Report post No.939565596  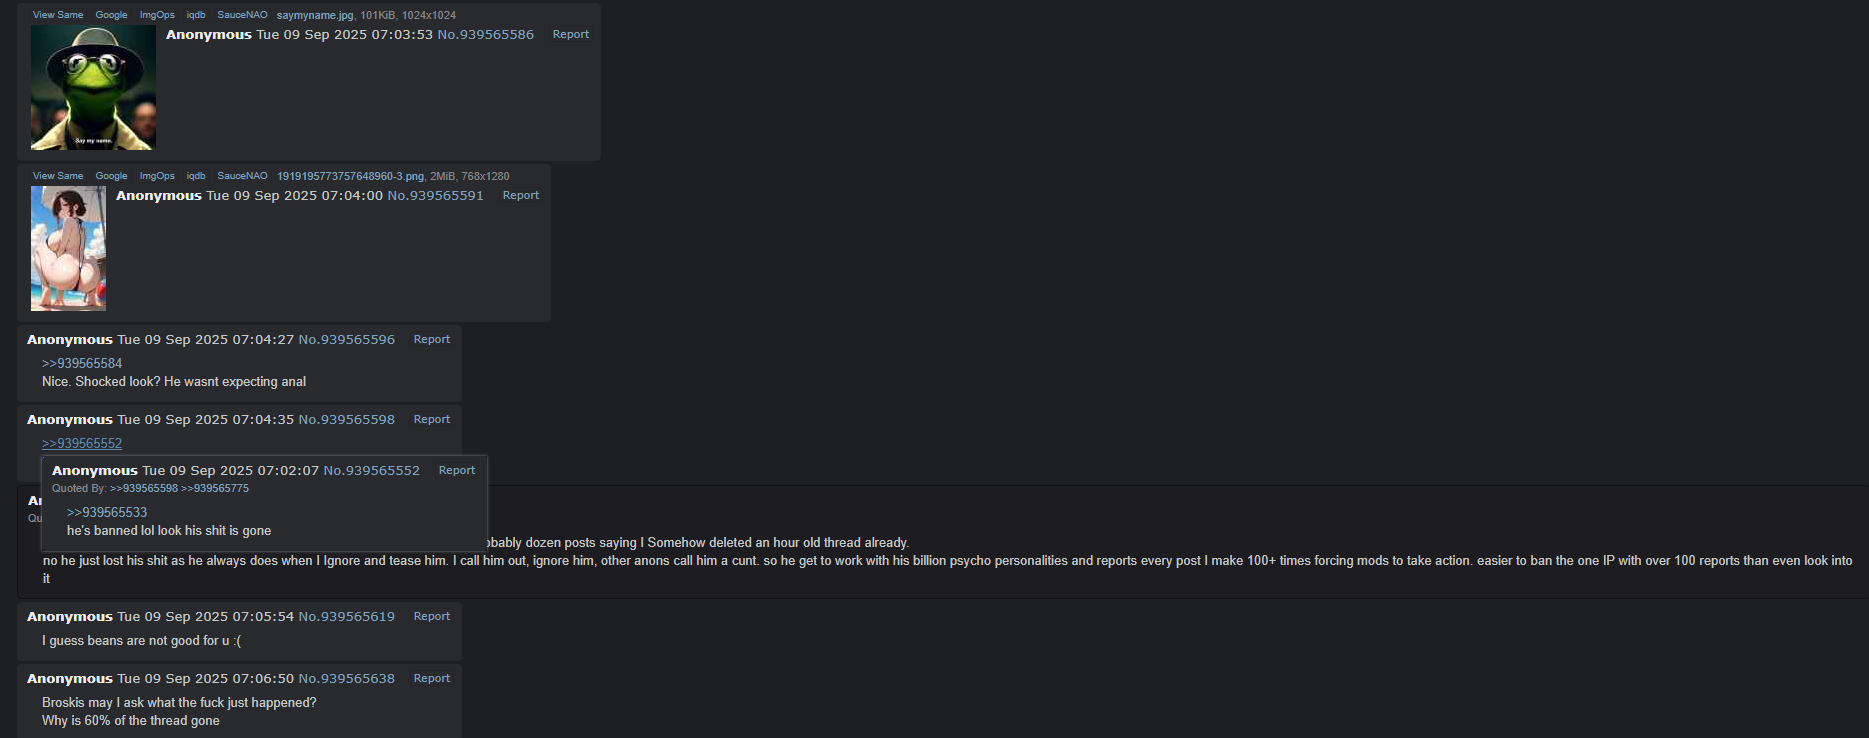tap(432, 339)
